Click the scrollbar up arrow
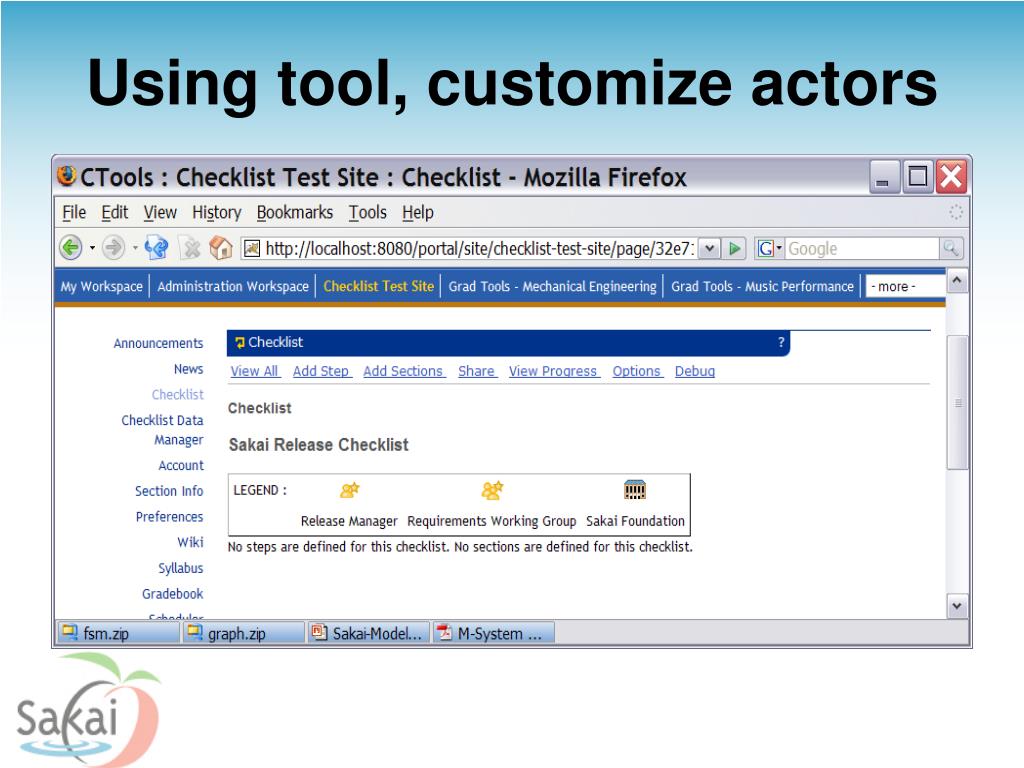Screen dimensions: 1024x768 coord(957,281)
